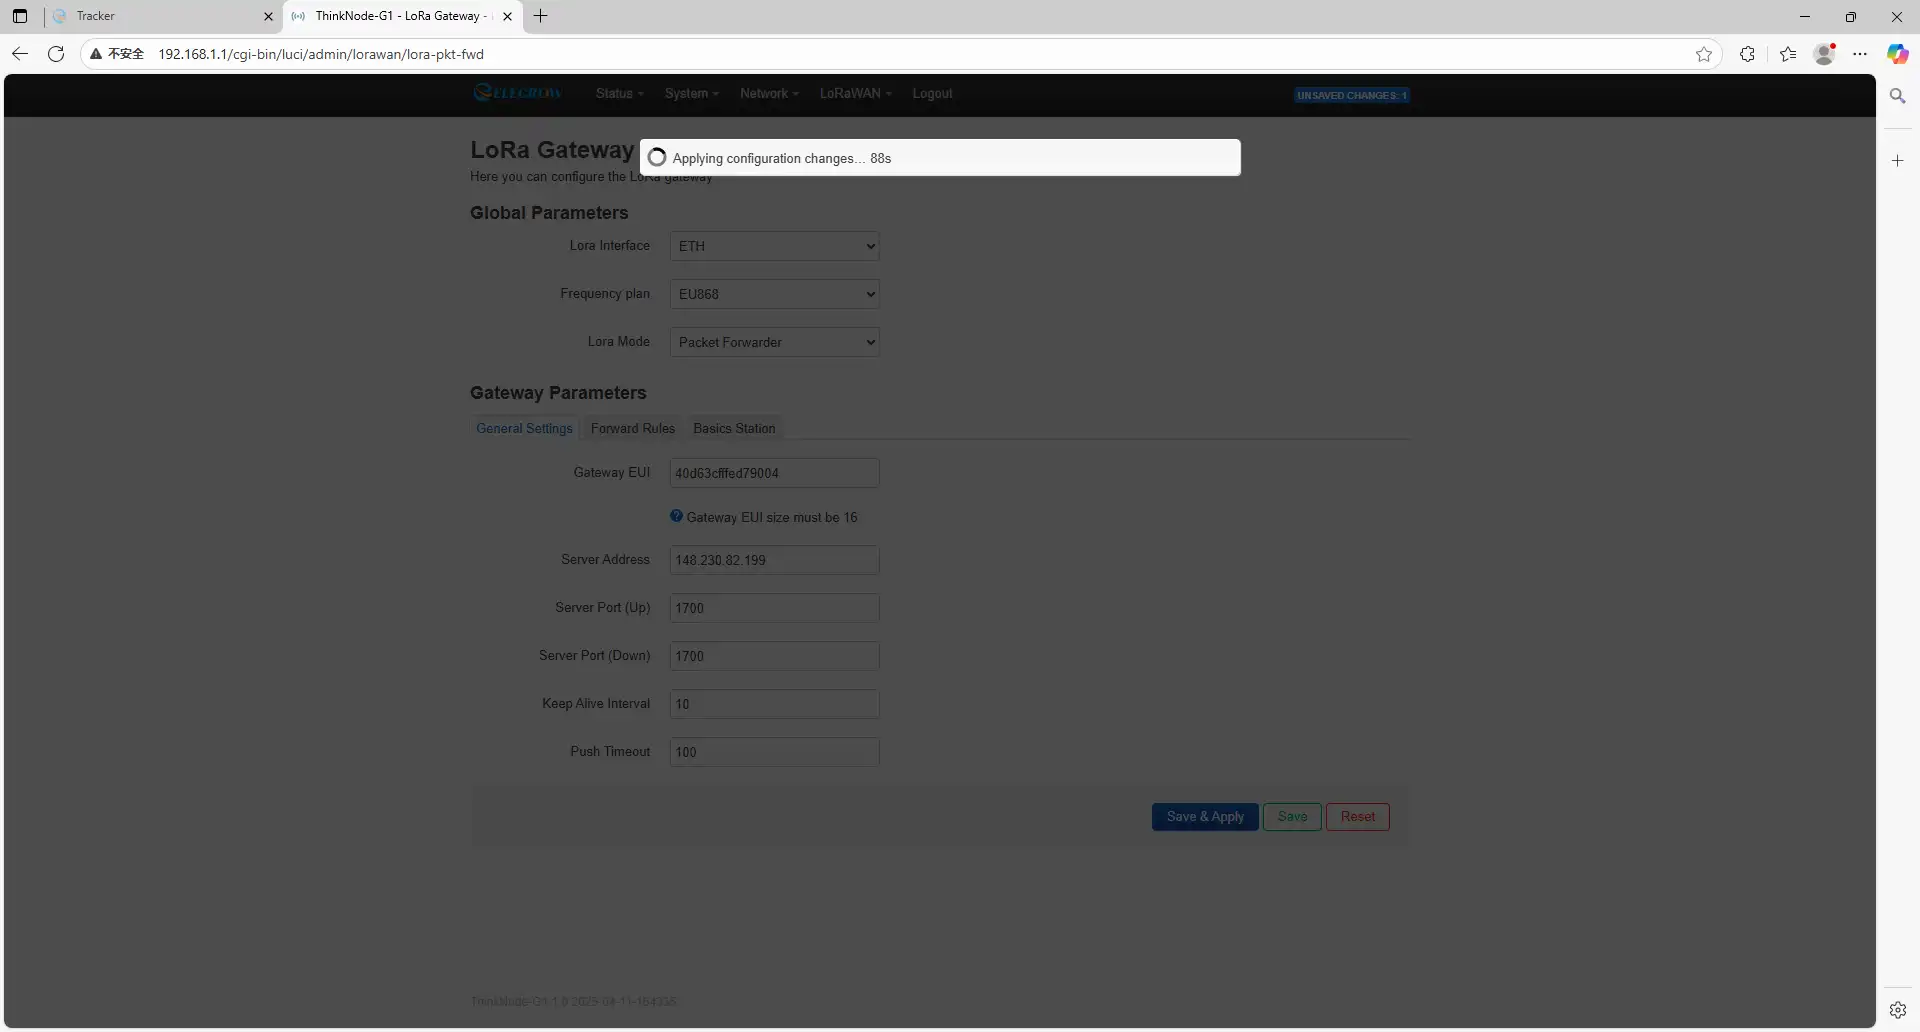Click the Save & Apply button
This screenshot has width=1920, height=1032.
(x=1205, y=817)
